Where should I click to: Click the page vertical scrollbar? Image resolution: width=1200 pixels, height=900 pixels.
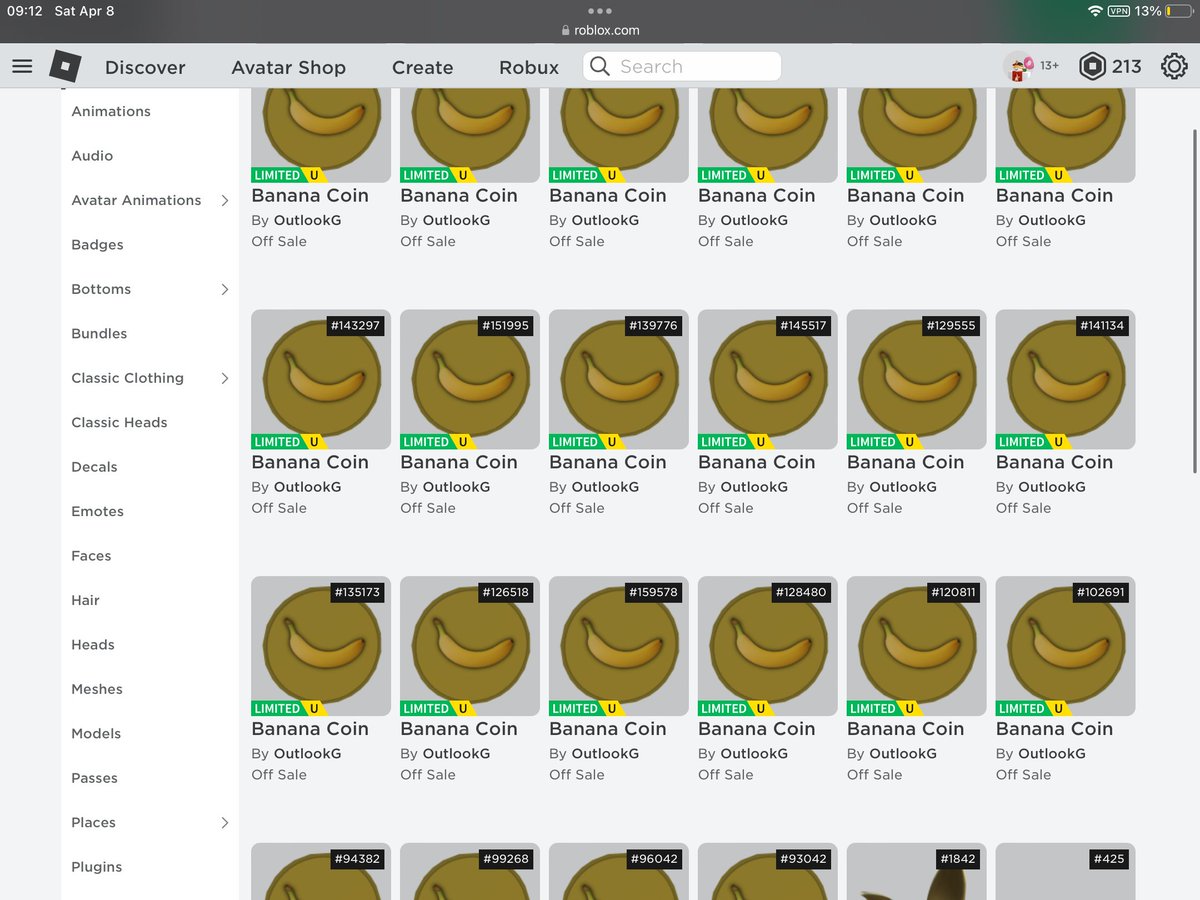pyautogui.click(x=1195, y=300)
